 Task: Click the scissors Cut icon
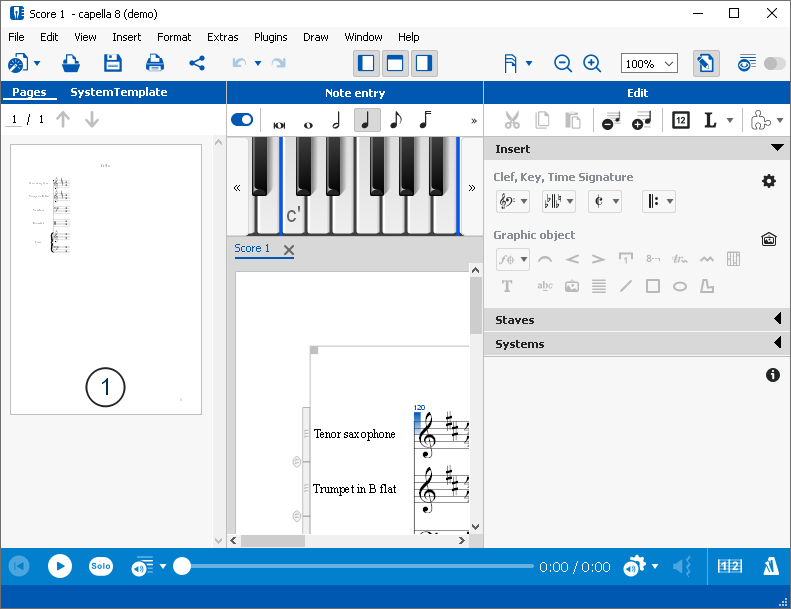click(x=512, y=120)
